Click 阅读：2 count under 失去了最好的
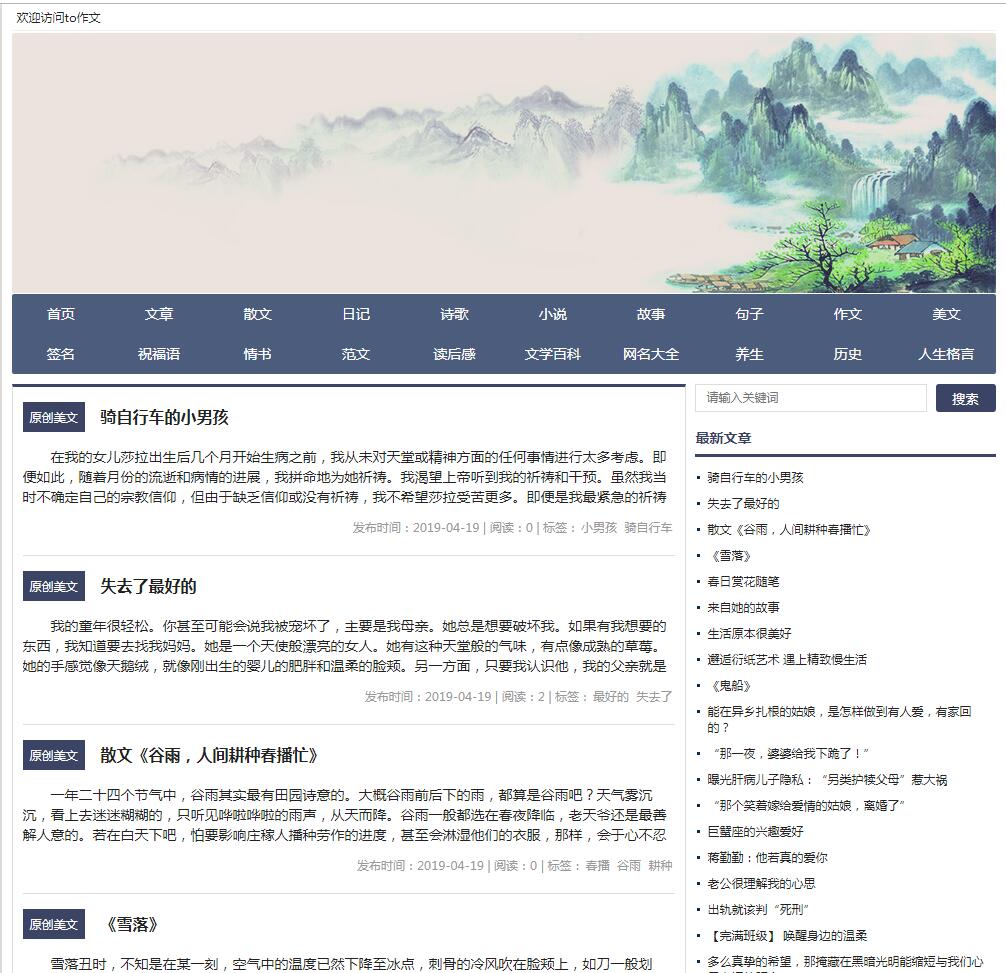Viewport: 1006px width, 973px height. 524,697
